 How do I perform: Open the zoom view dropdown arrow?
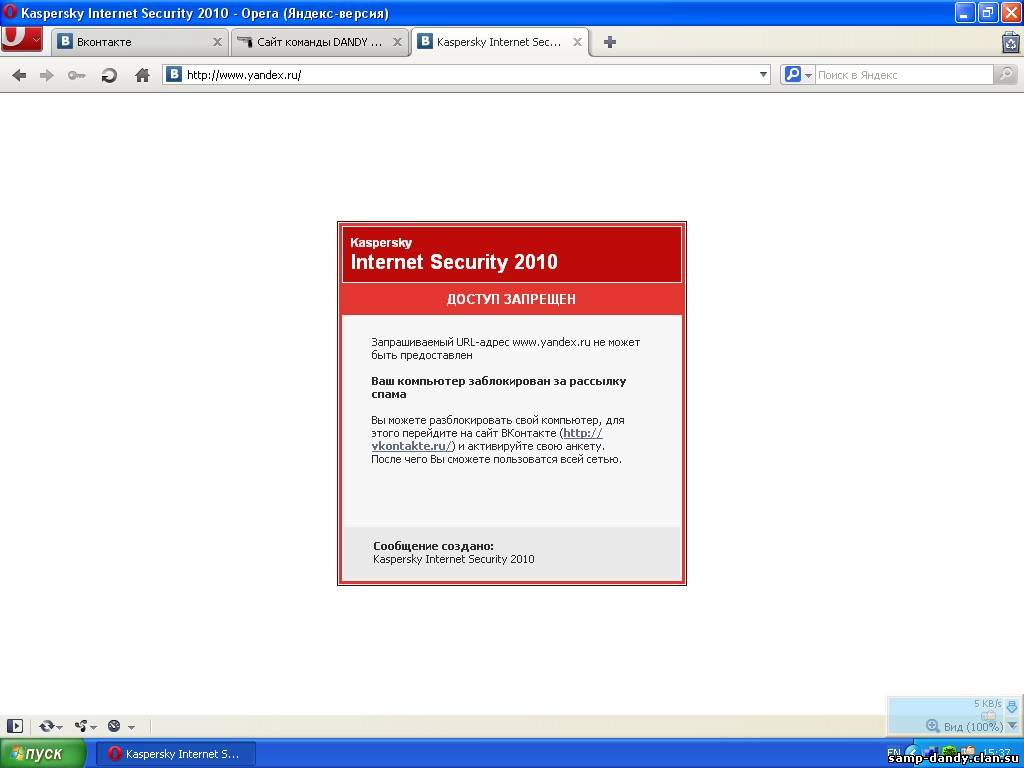(1012, 726)
